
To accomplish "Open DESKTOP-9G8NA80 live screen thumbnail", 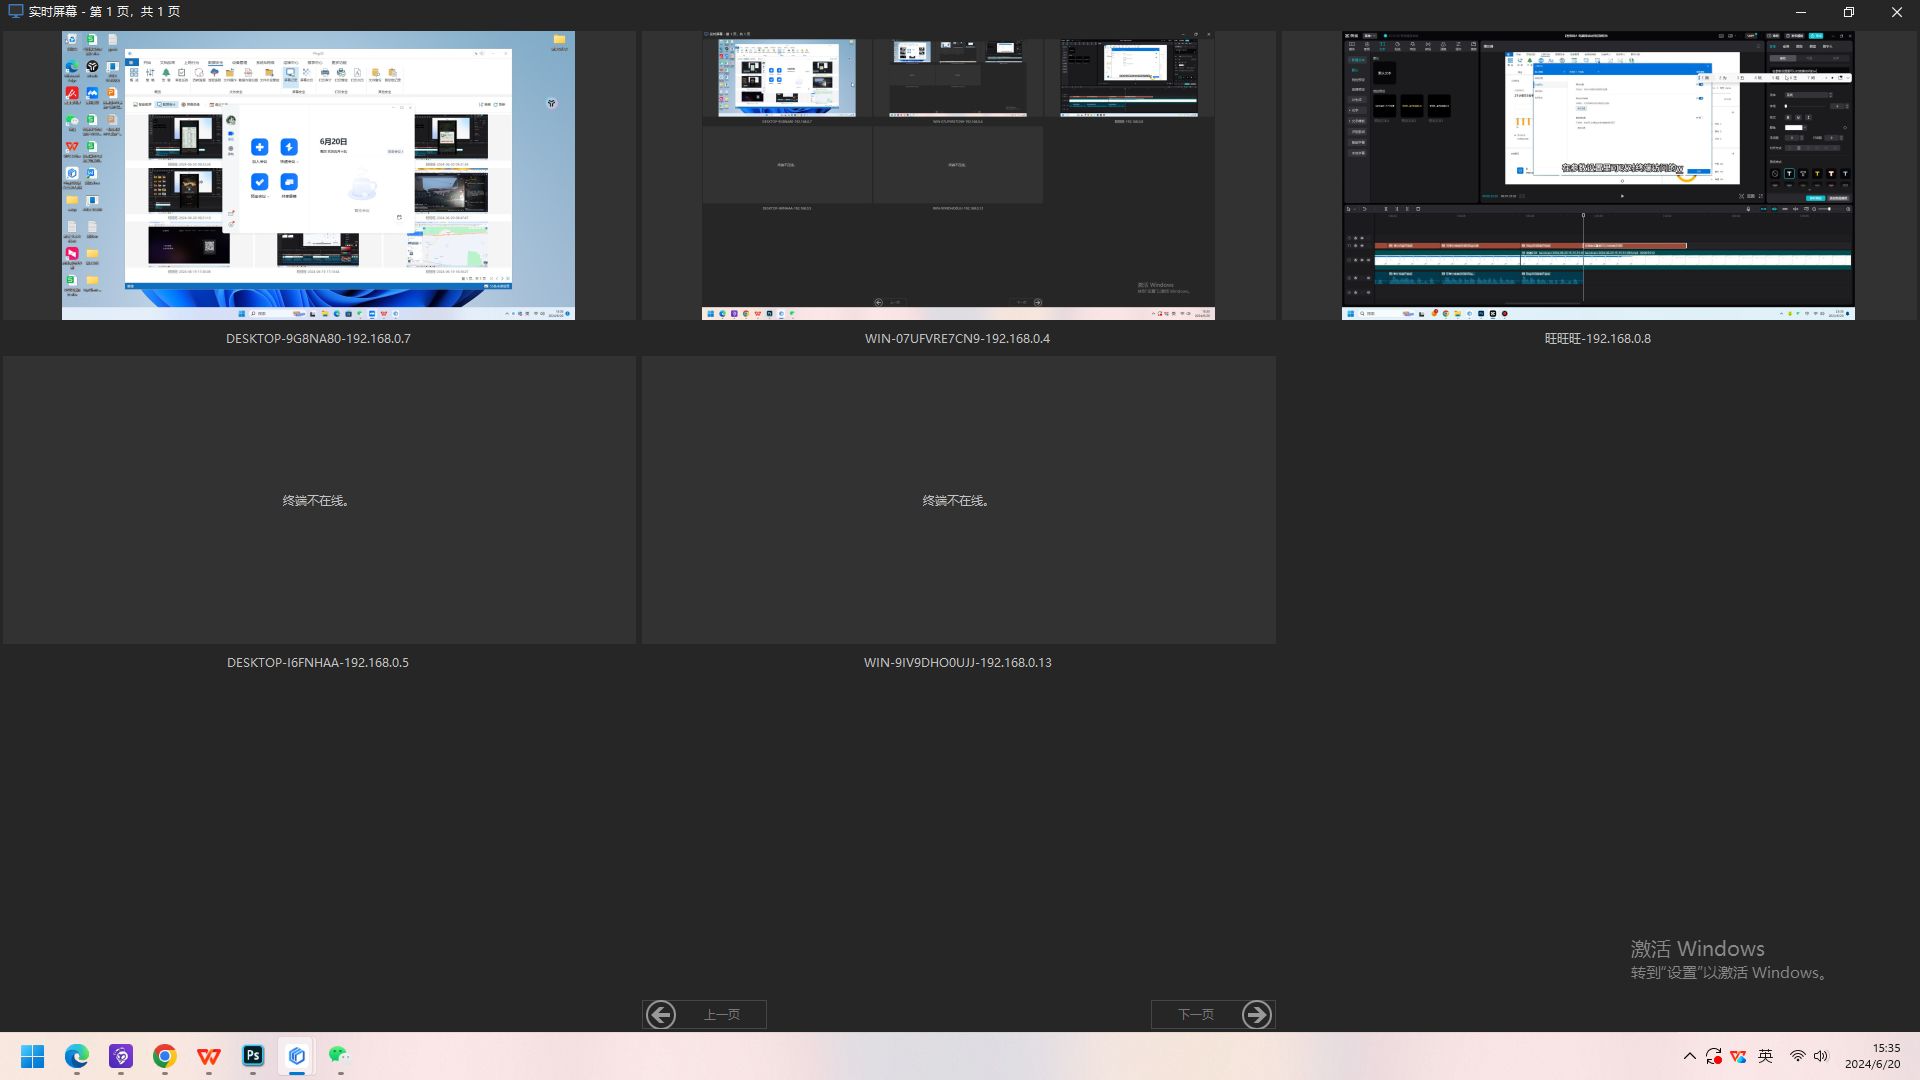I will tap(318, 175).
